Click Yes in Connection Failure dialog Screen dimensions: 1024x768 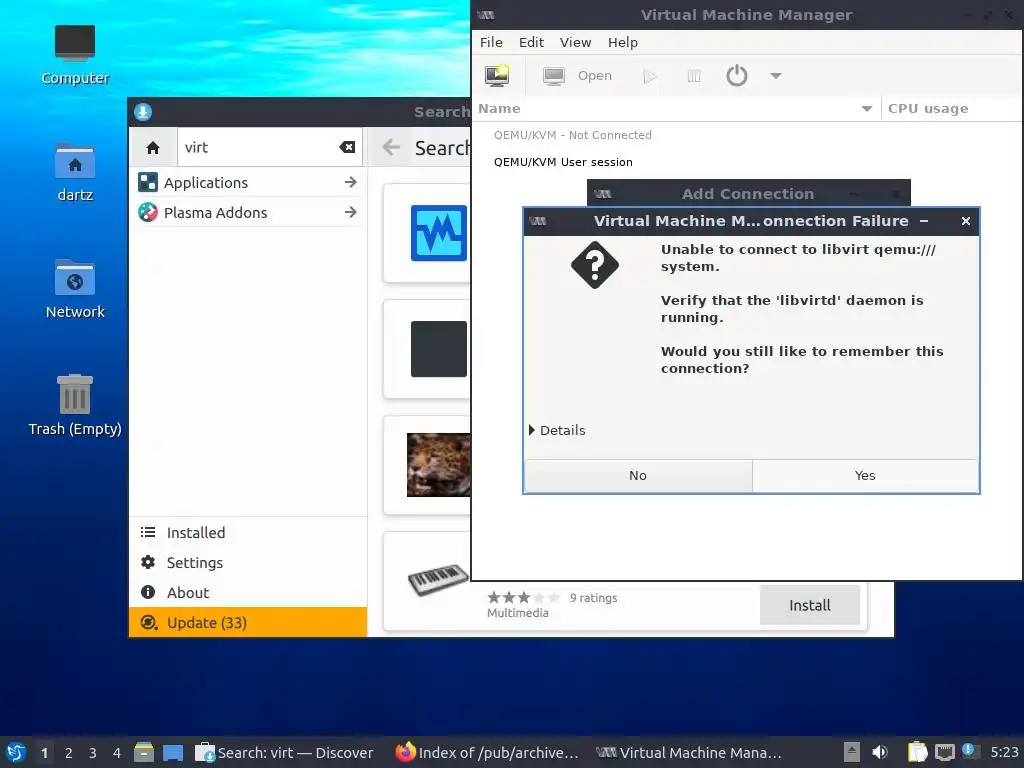pos(865,476)
